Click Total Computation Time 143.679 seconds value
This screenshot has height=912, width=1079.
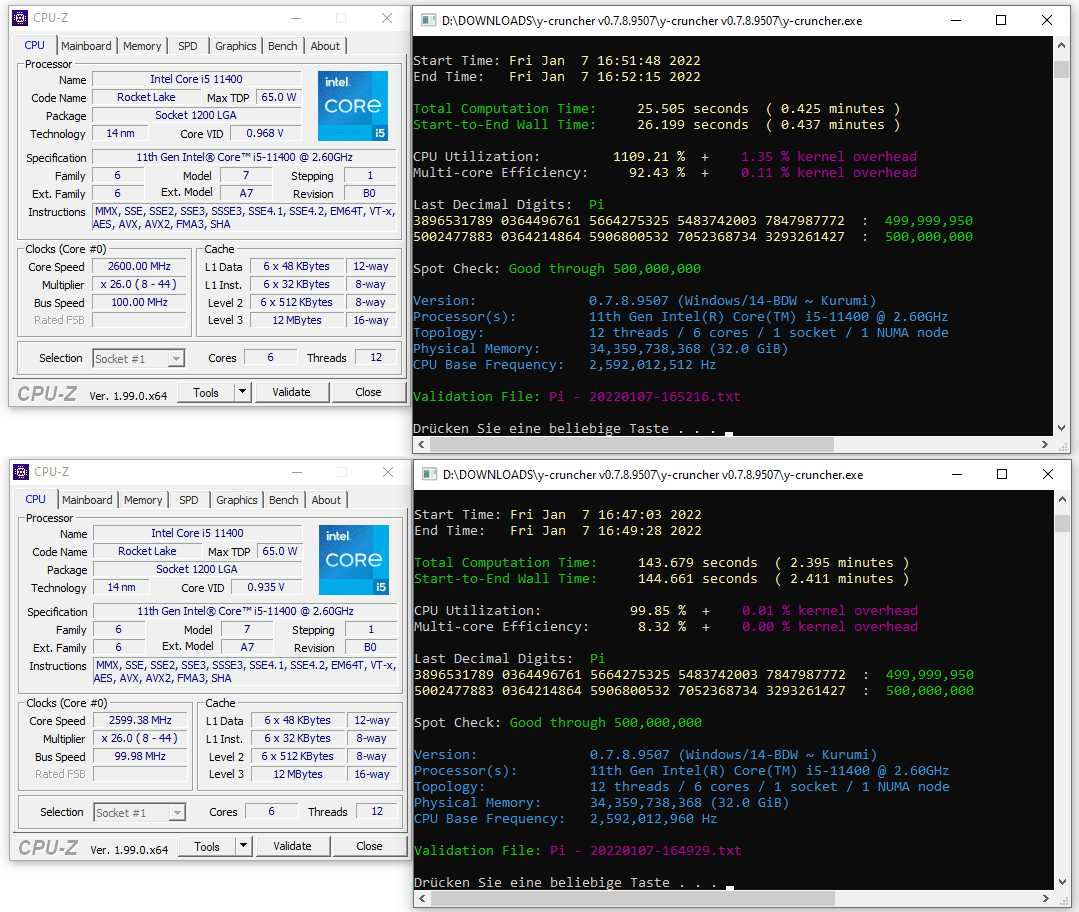point(698,563)
